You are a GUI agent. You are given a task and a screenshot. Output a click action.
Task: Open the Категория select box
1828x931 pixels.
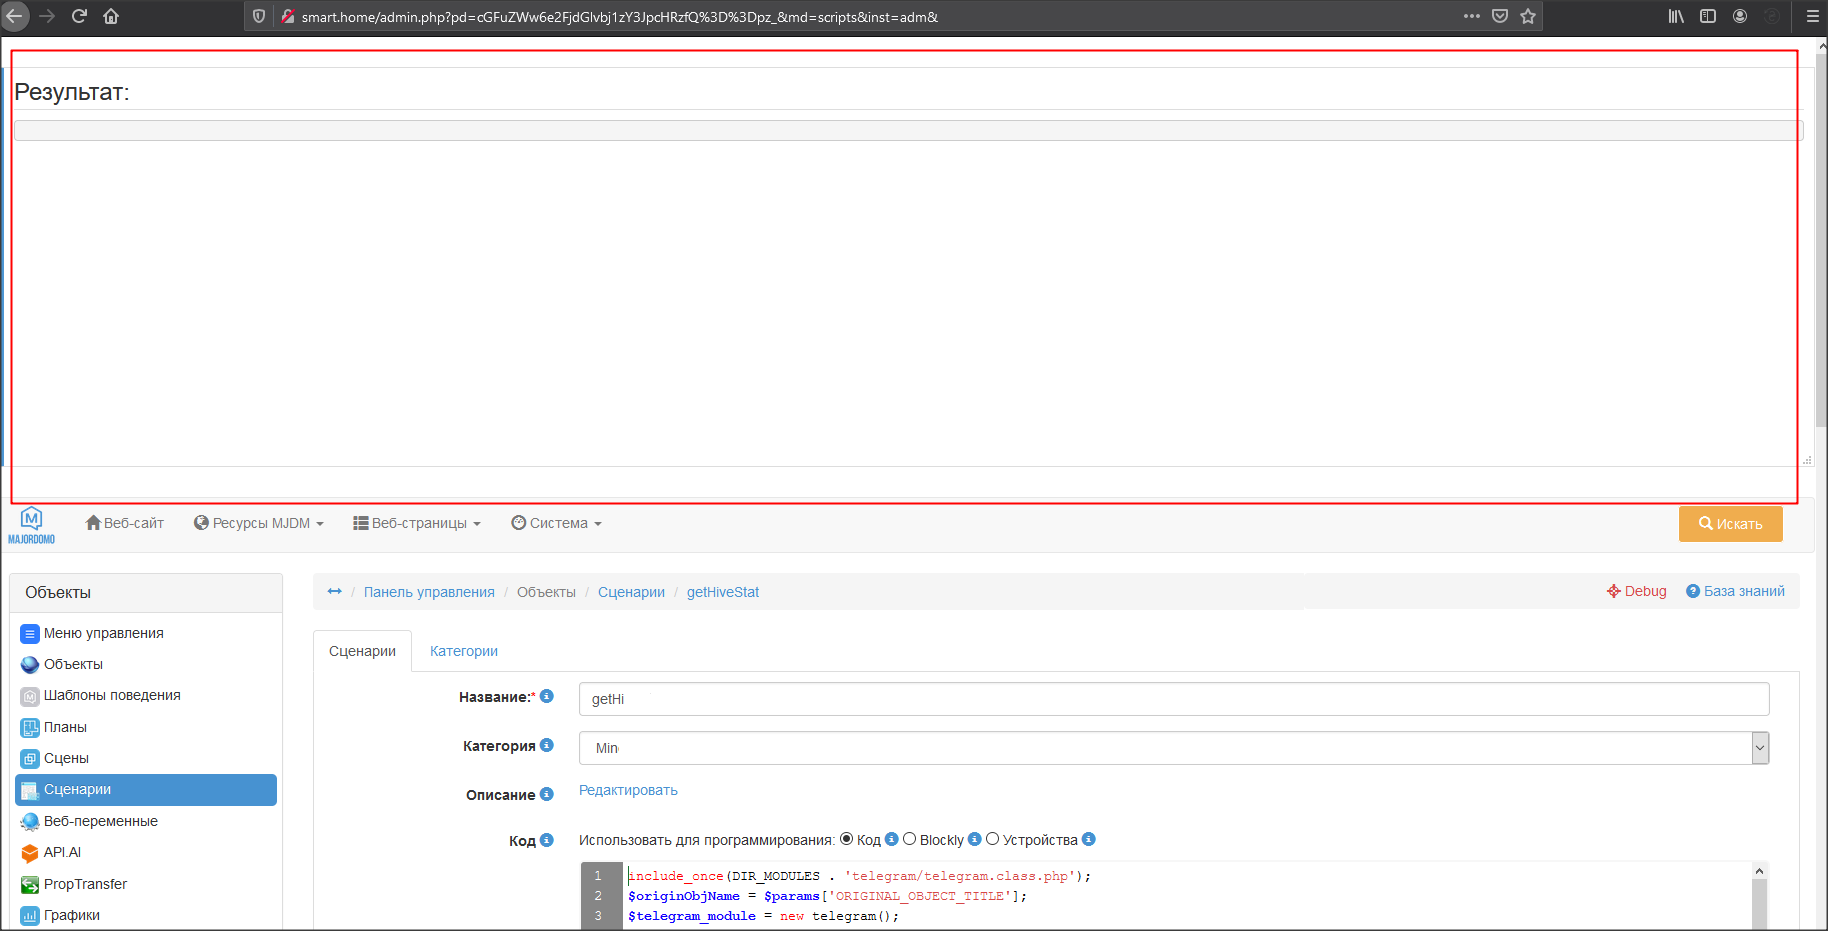click(x=1174, y=748)
